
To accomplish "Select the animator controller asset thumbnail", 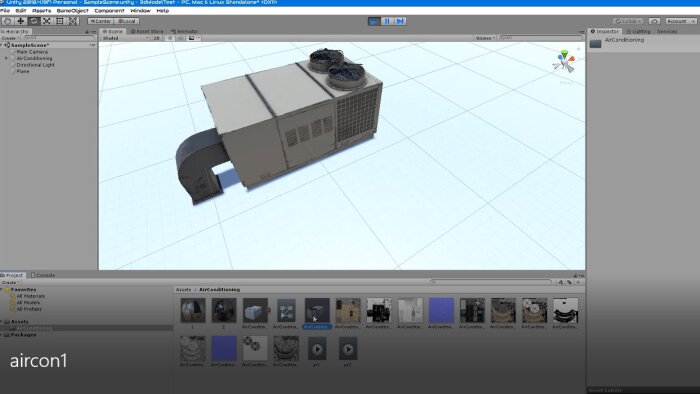I will click(x=286, y=311).
